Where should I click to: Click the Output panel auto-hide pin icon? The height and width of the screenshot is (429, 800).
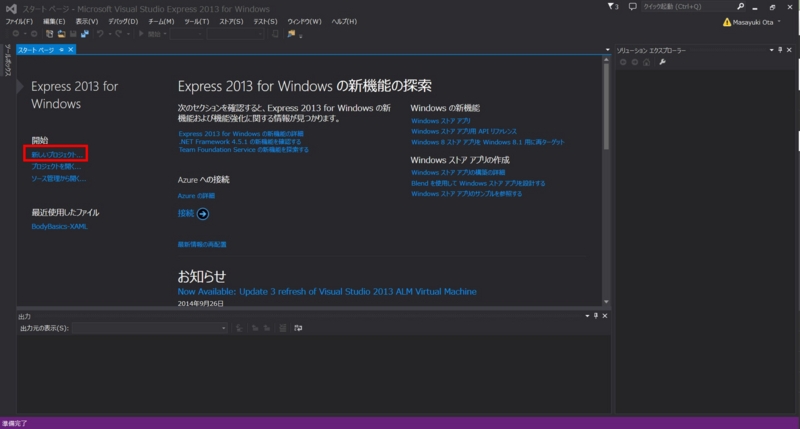tap(595, 316)
